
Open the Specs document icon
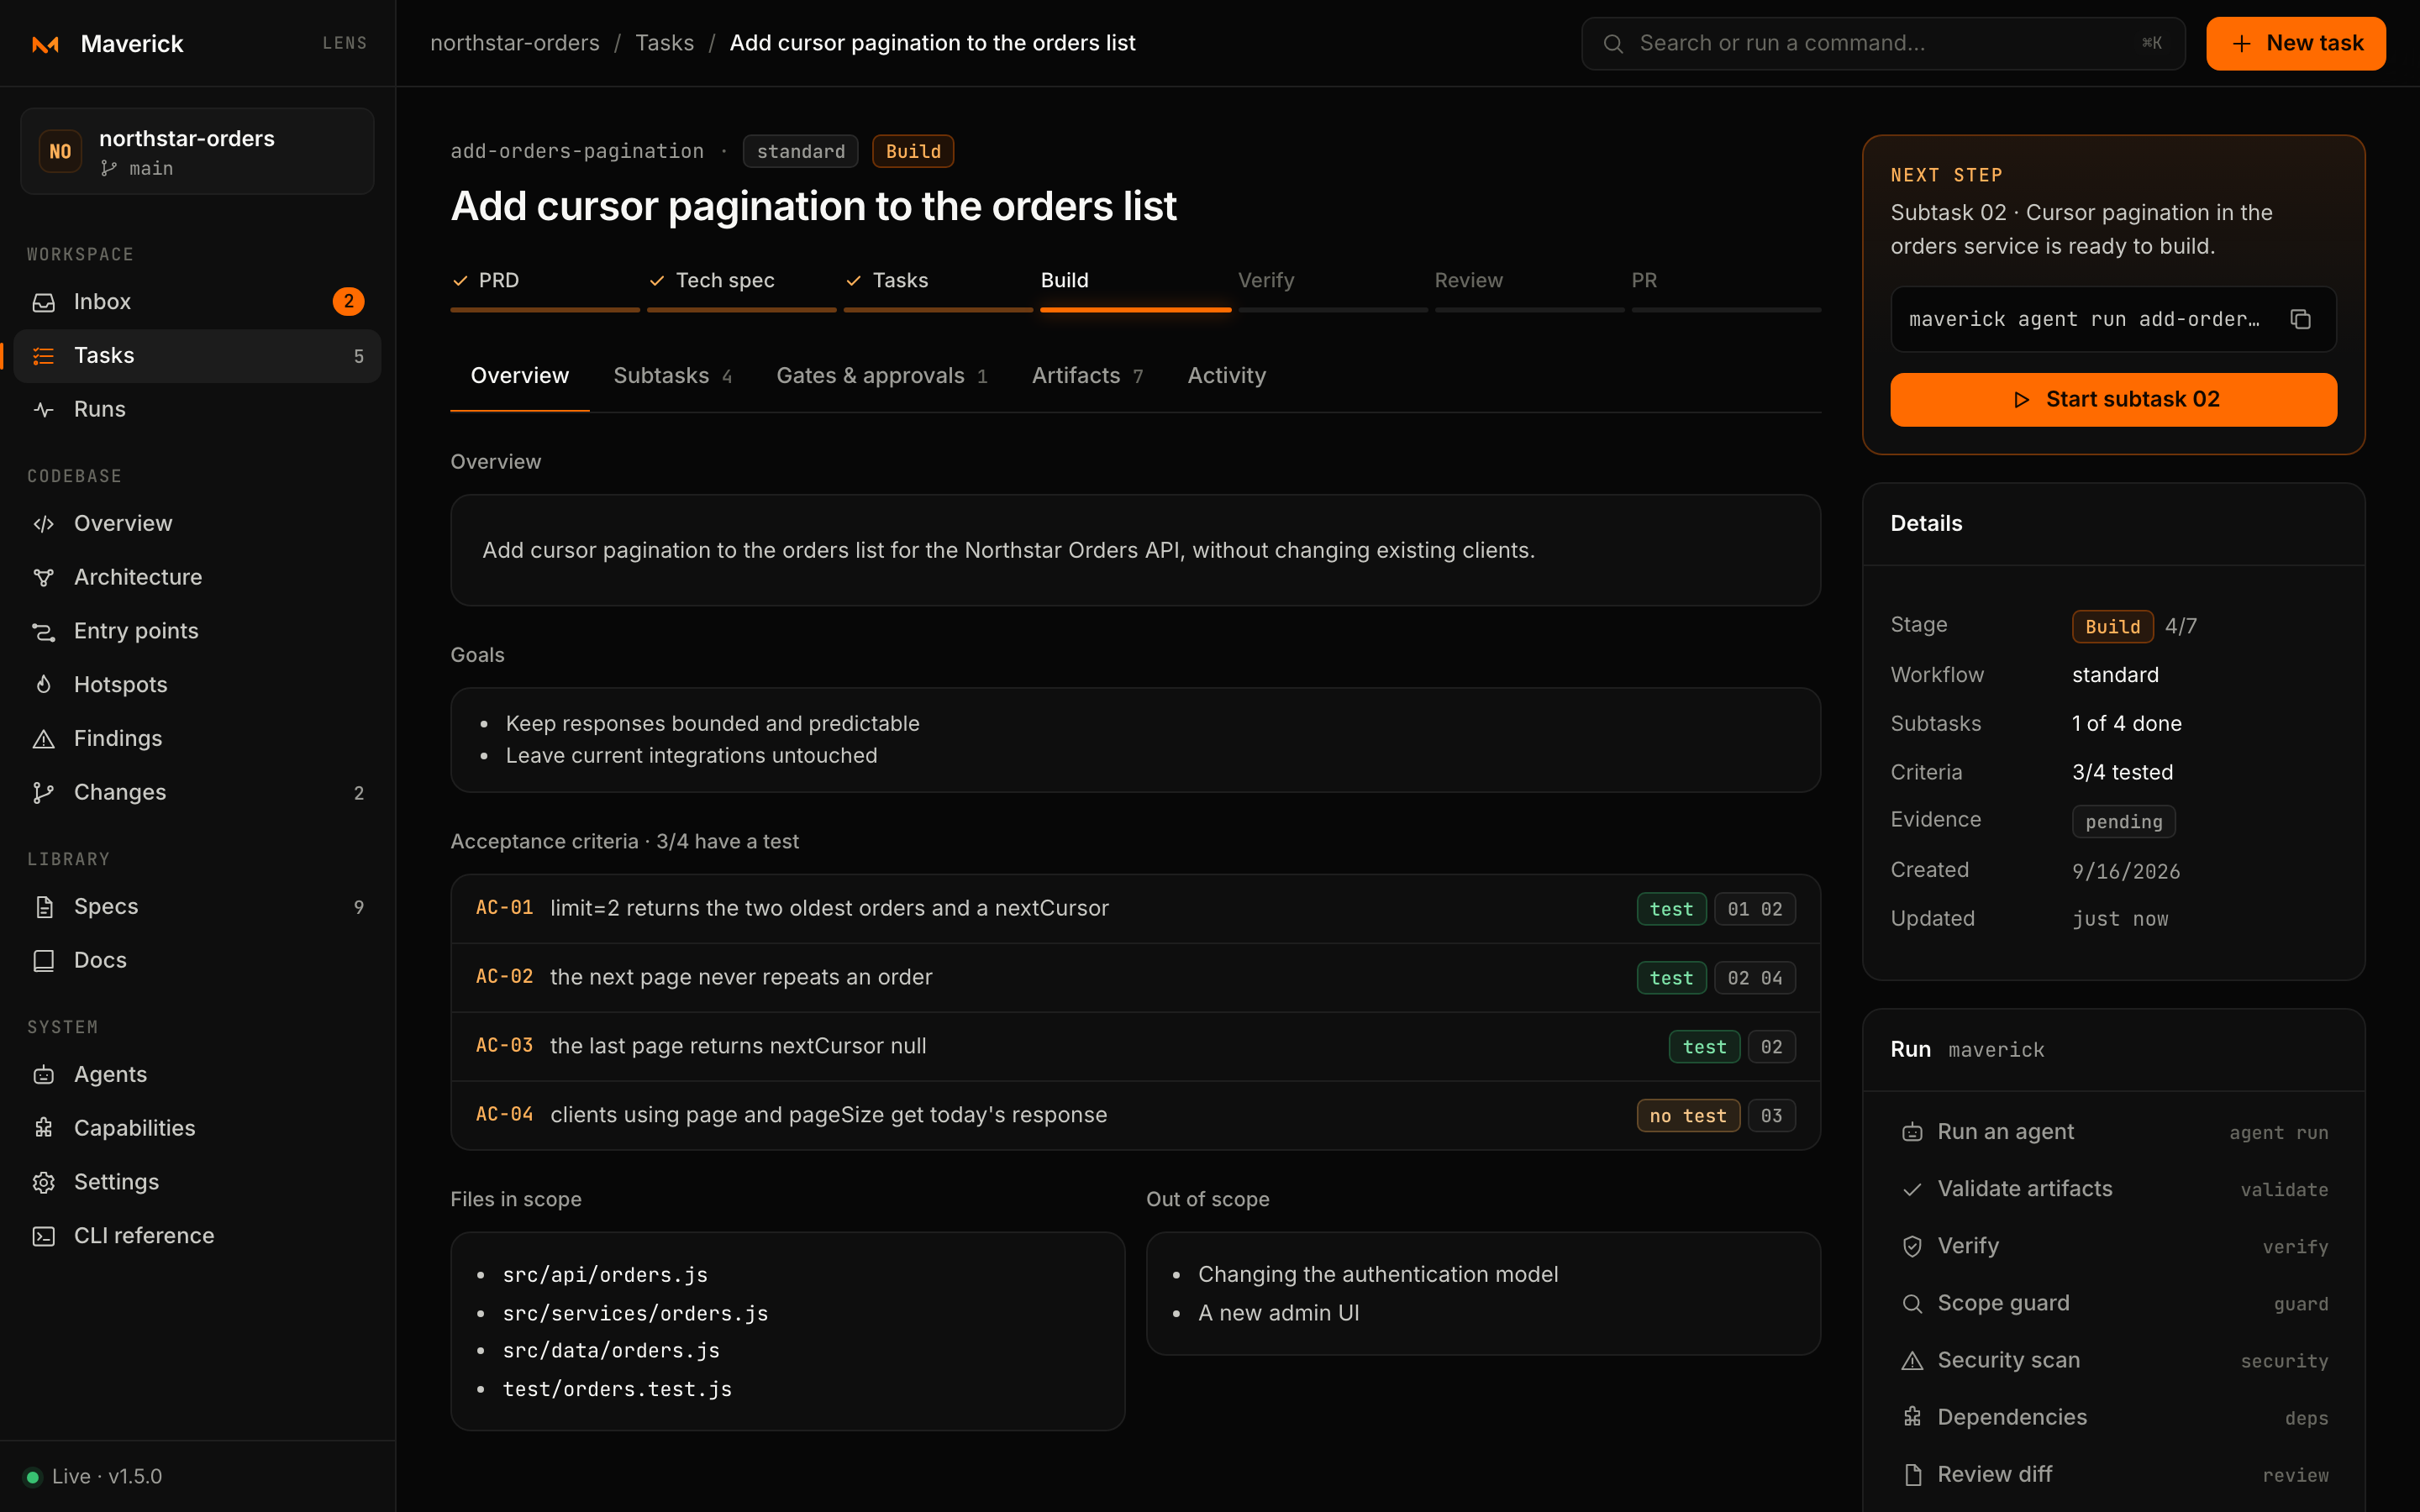pyautogui.click(x=44, y=907)
